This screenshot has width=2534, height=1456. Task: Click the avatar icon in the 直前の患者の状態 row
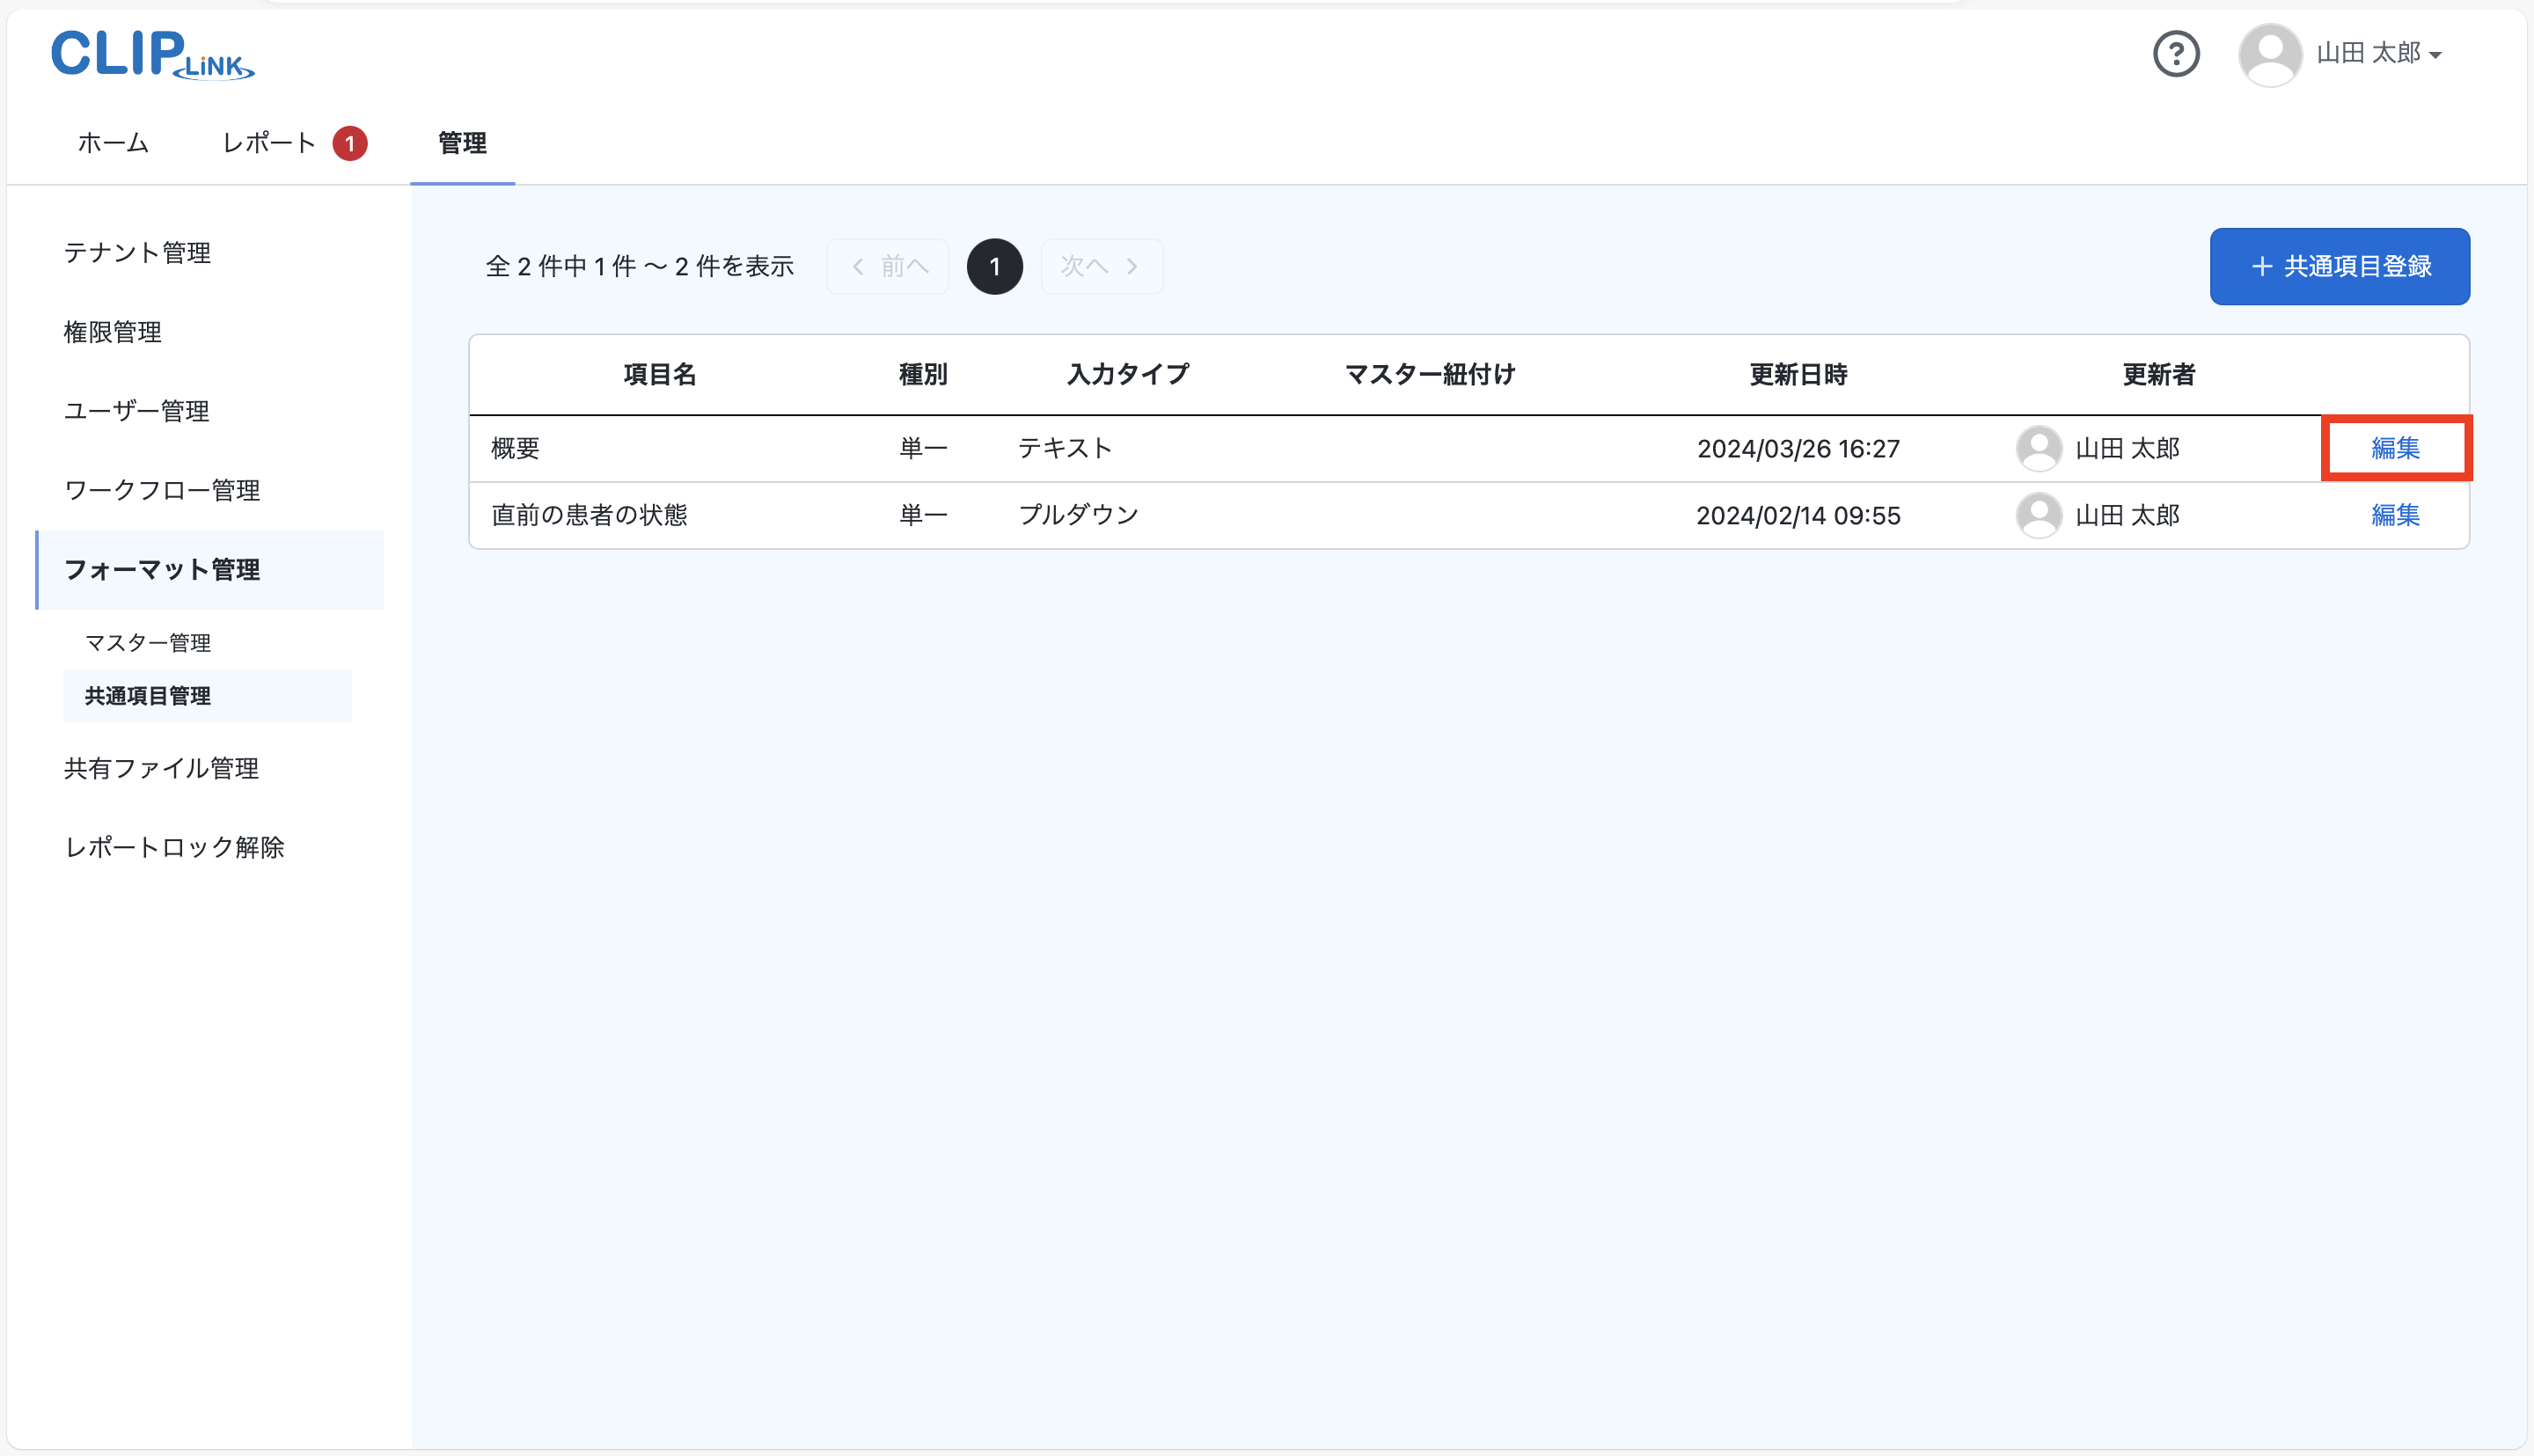pyautogui.click(x=2040, y=515)
